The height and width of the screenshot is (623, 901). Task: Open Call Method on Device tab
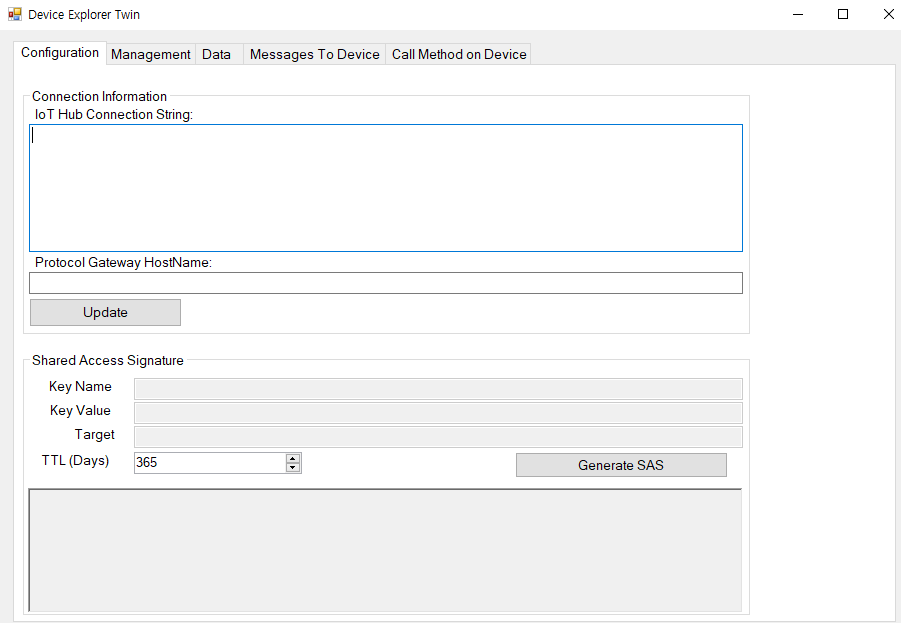pyautogui.click(x=459, y=55)
